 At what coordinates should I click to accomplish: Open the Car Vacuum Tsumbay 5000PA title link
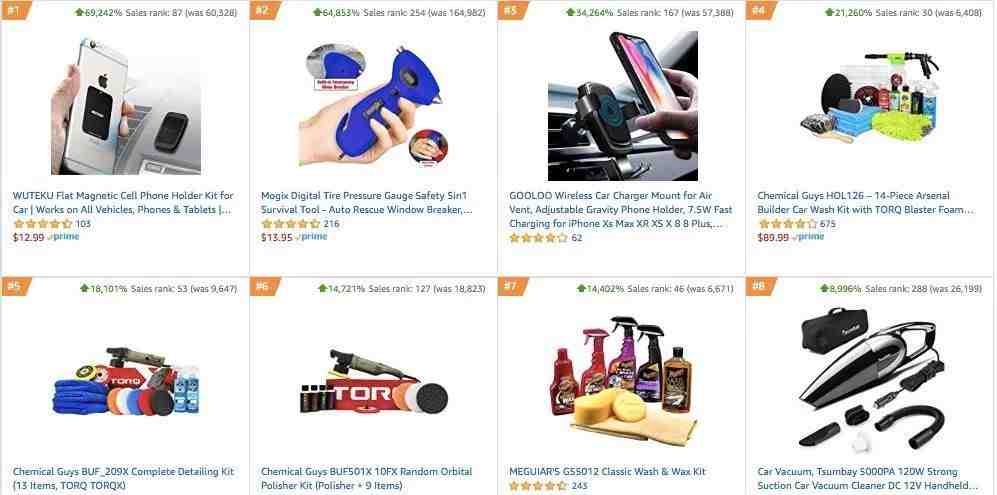867,478
